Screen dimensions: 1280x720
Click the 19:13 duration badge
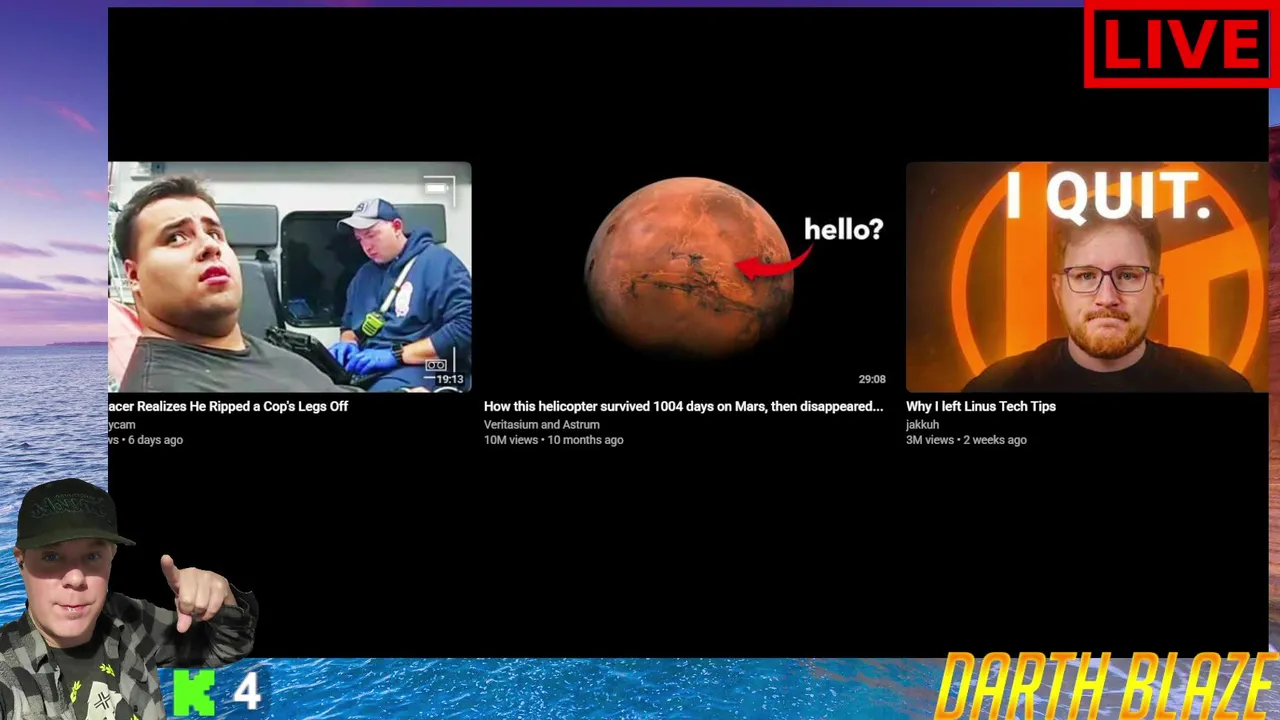point(450,380)
